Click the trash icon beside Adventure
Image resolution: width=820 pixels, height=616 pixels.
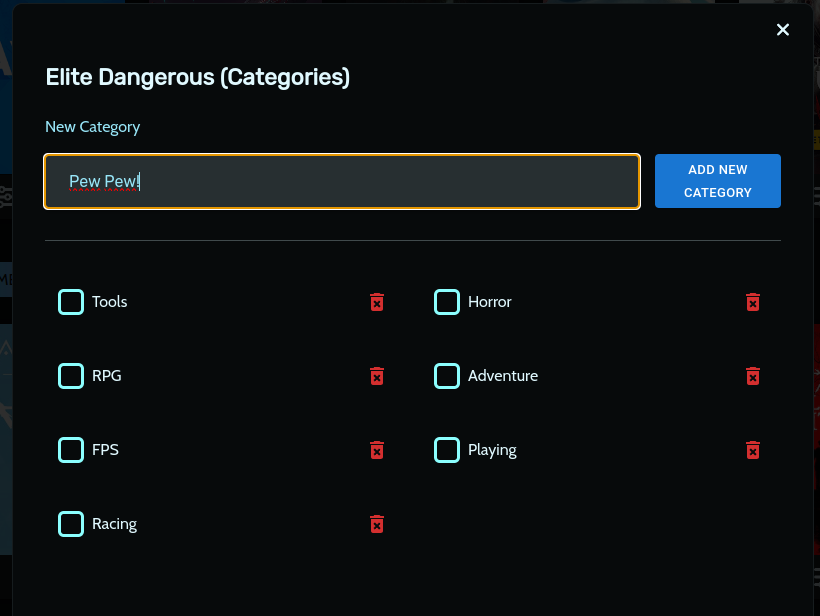point(753,376)
